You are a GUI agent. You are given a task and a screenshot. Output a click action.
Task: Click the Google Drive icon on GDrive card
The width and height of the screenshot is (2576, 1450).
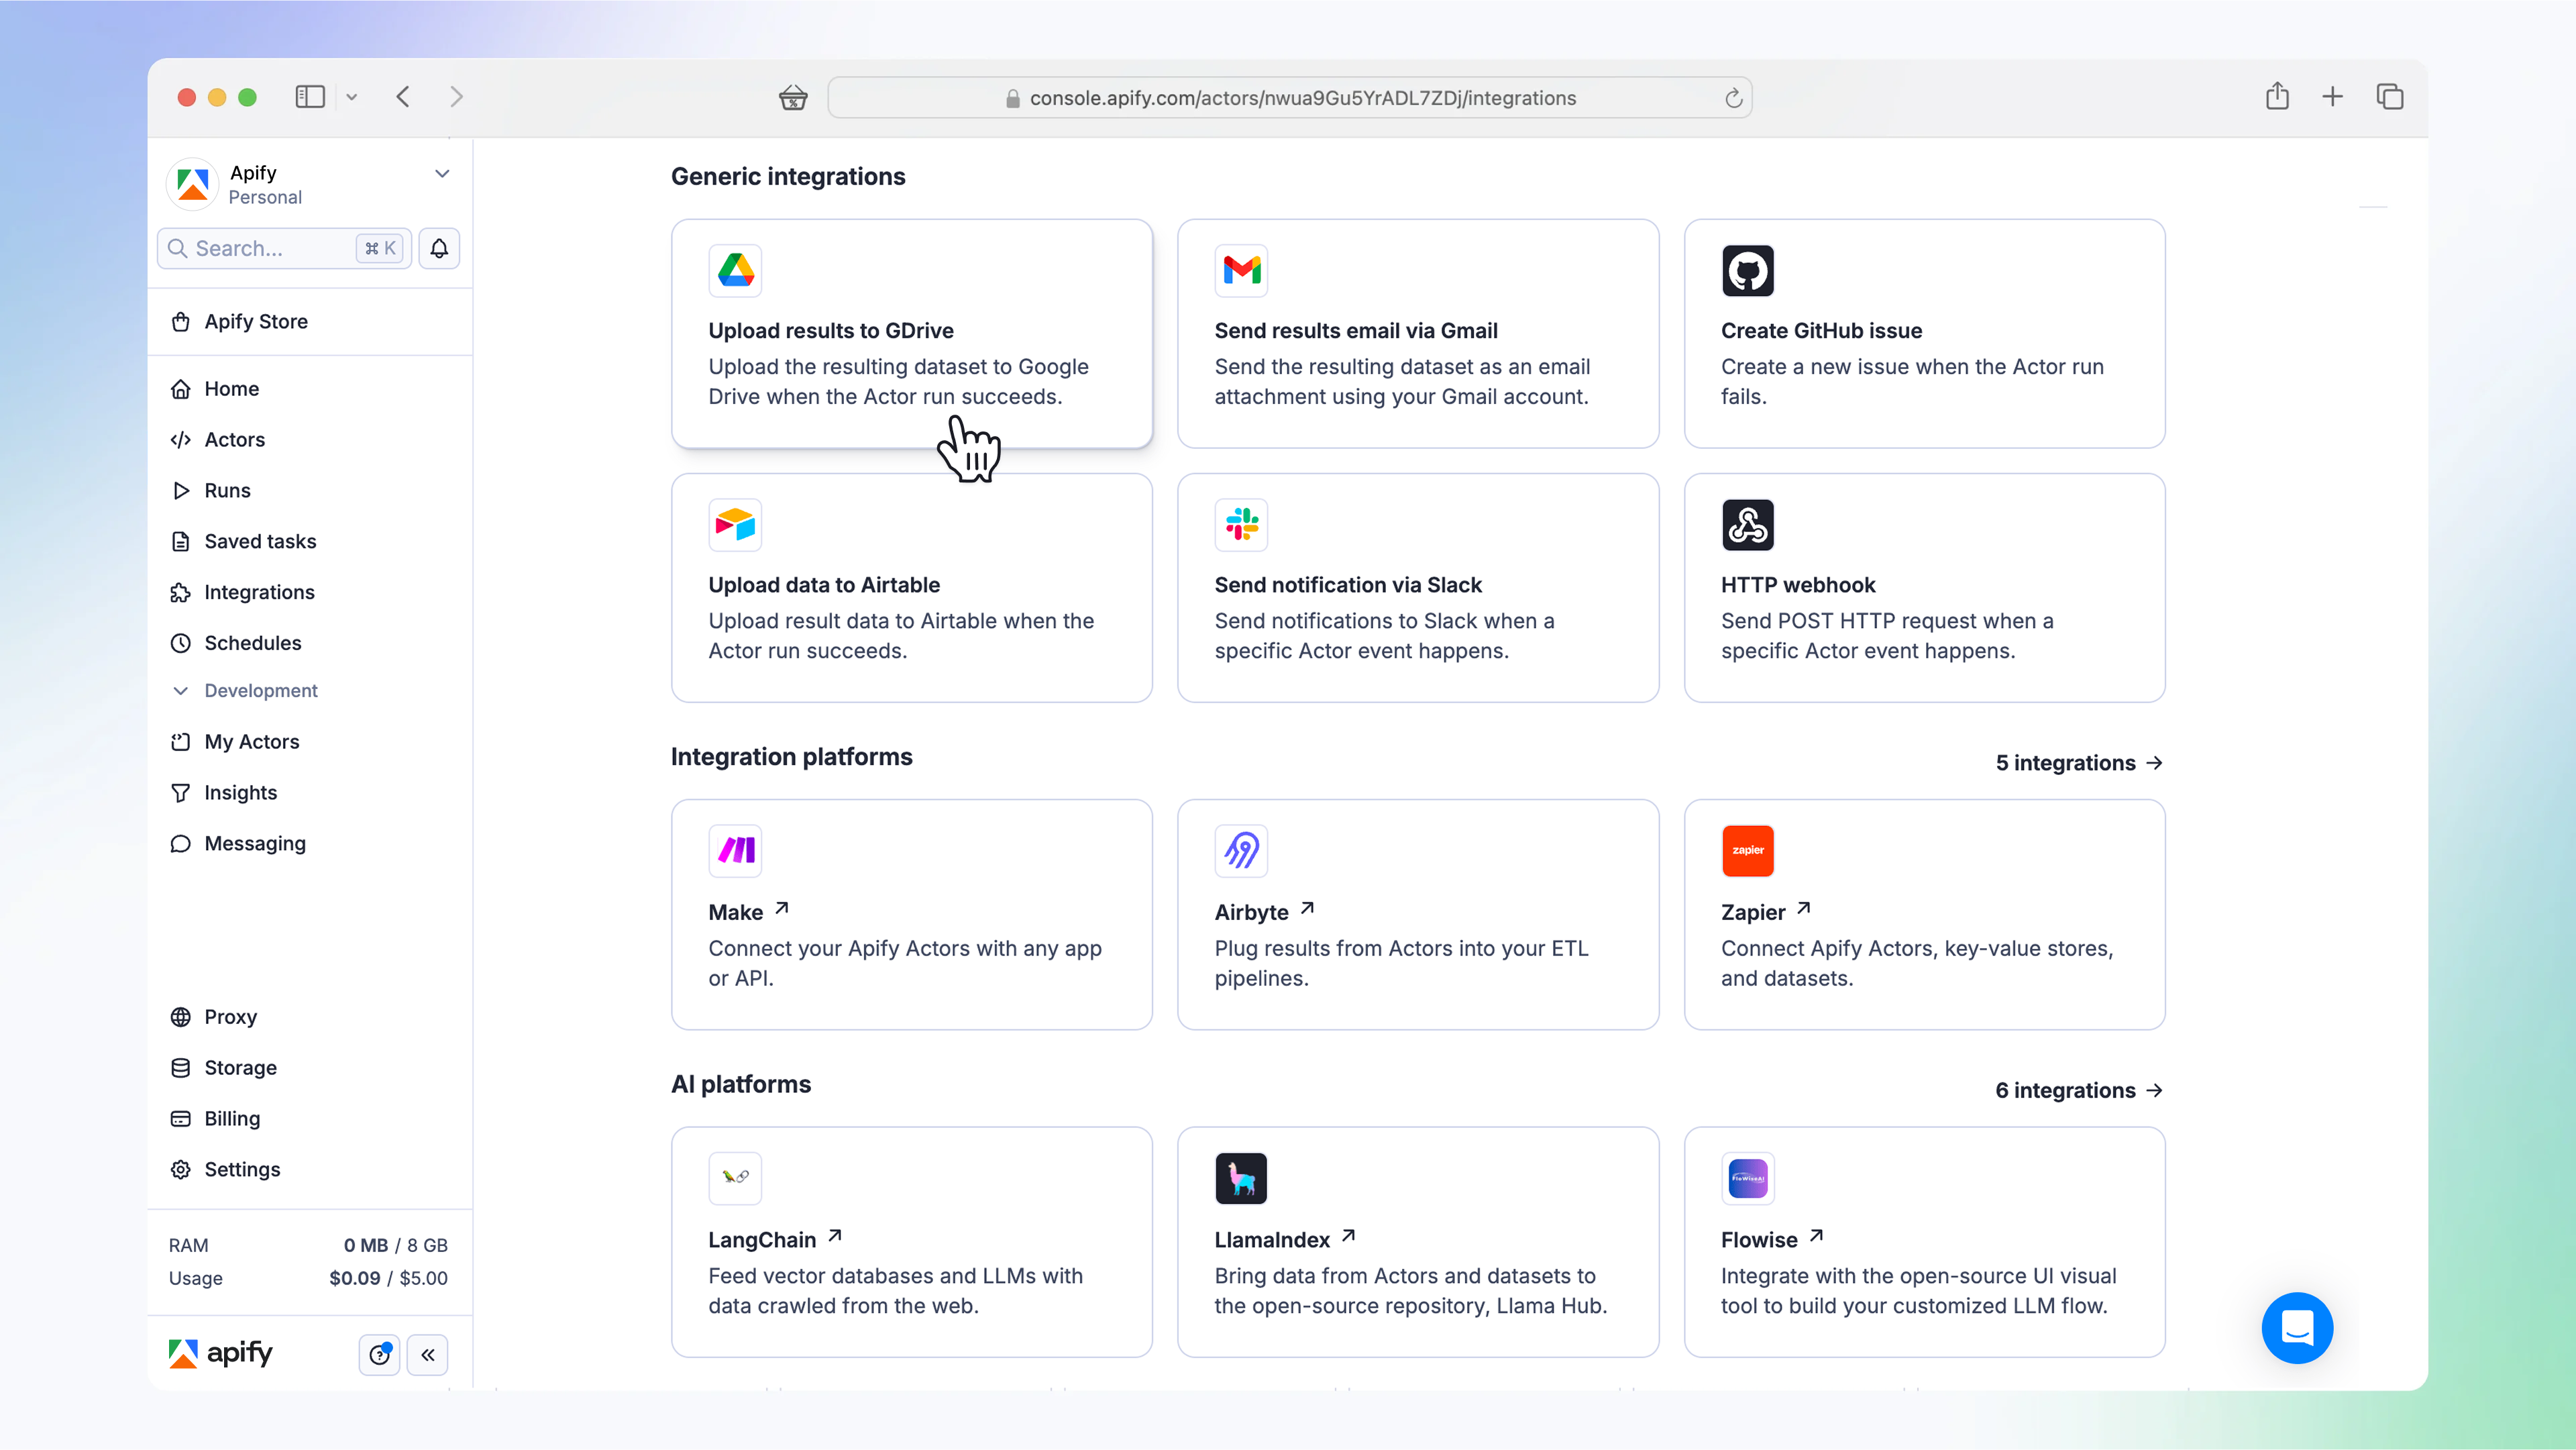pyautogui.click(x=735, y=270)
